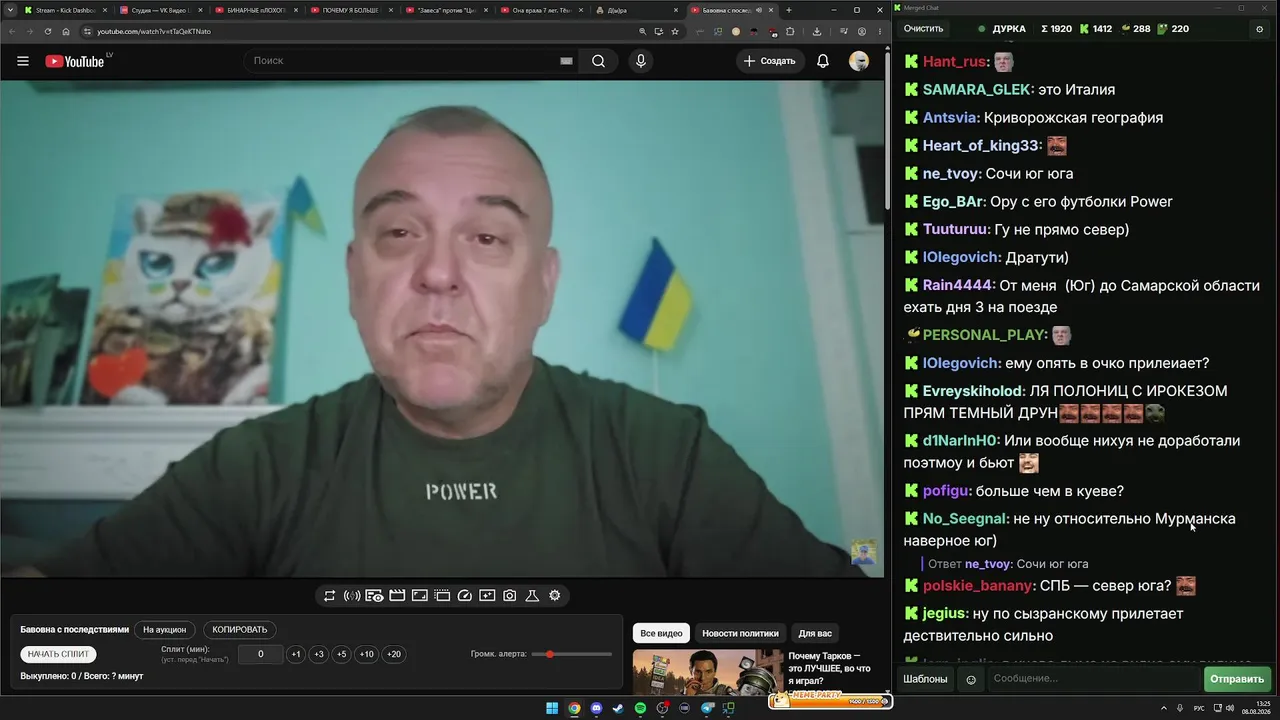Open Discord from the taskbar

click(596, 708)
